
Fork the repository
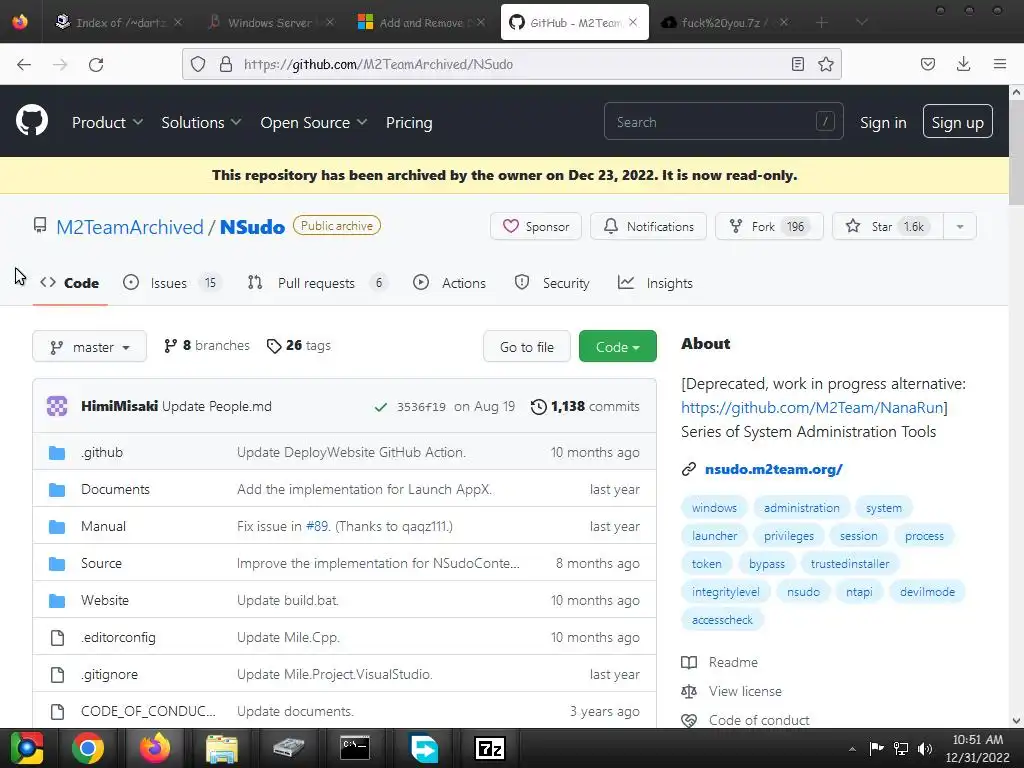[x=769, y=227]
